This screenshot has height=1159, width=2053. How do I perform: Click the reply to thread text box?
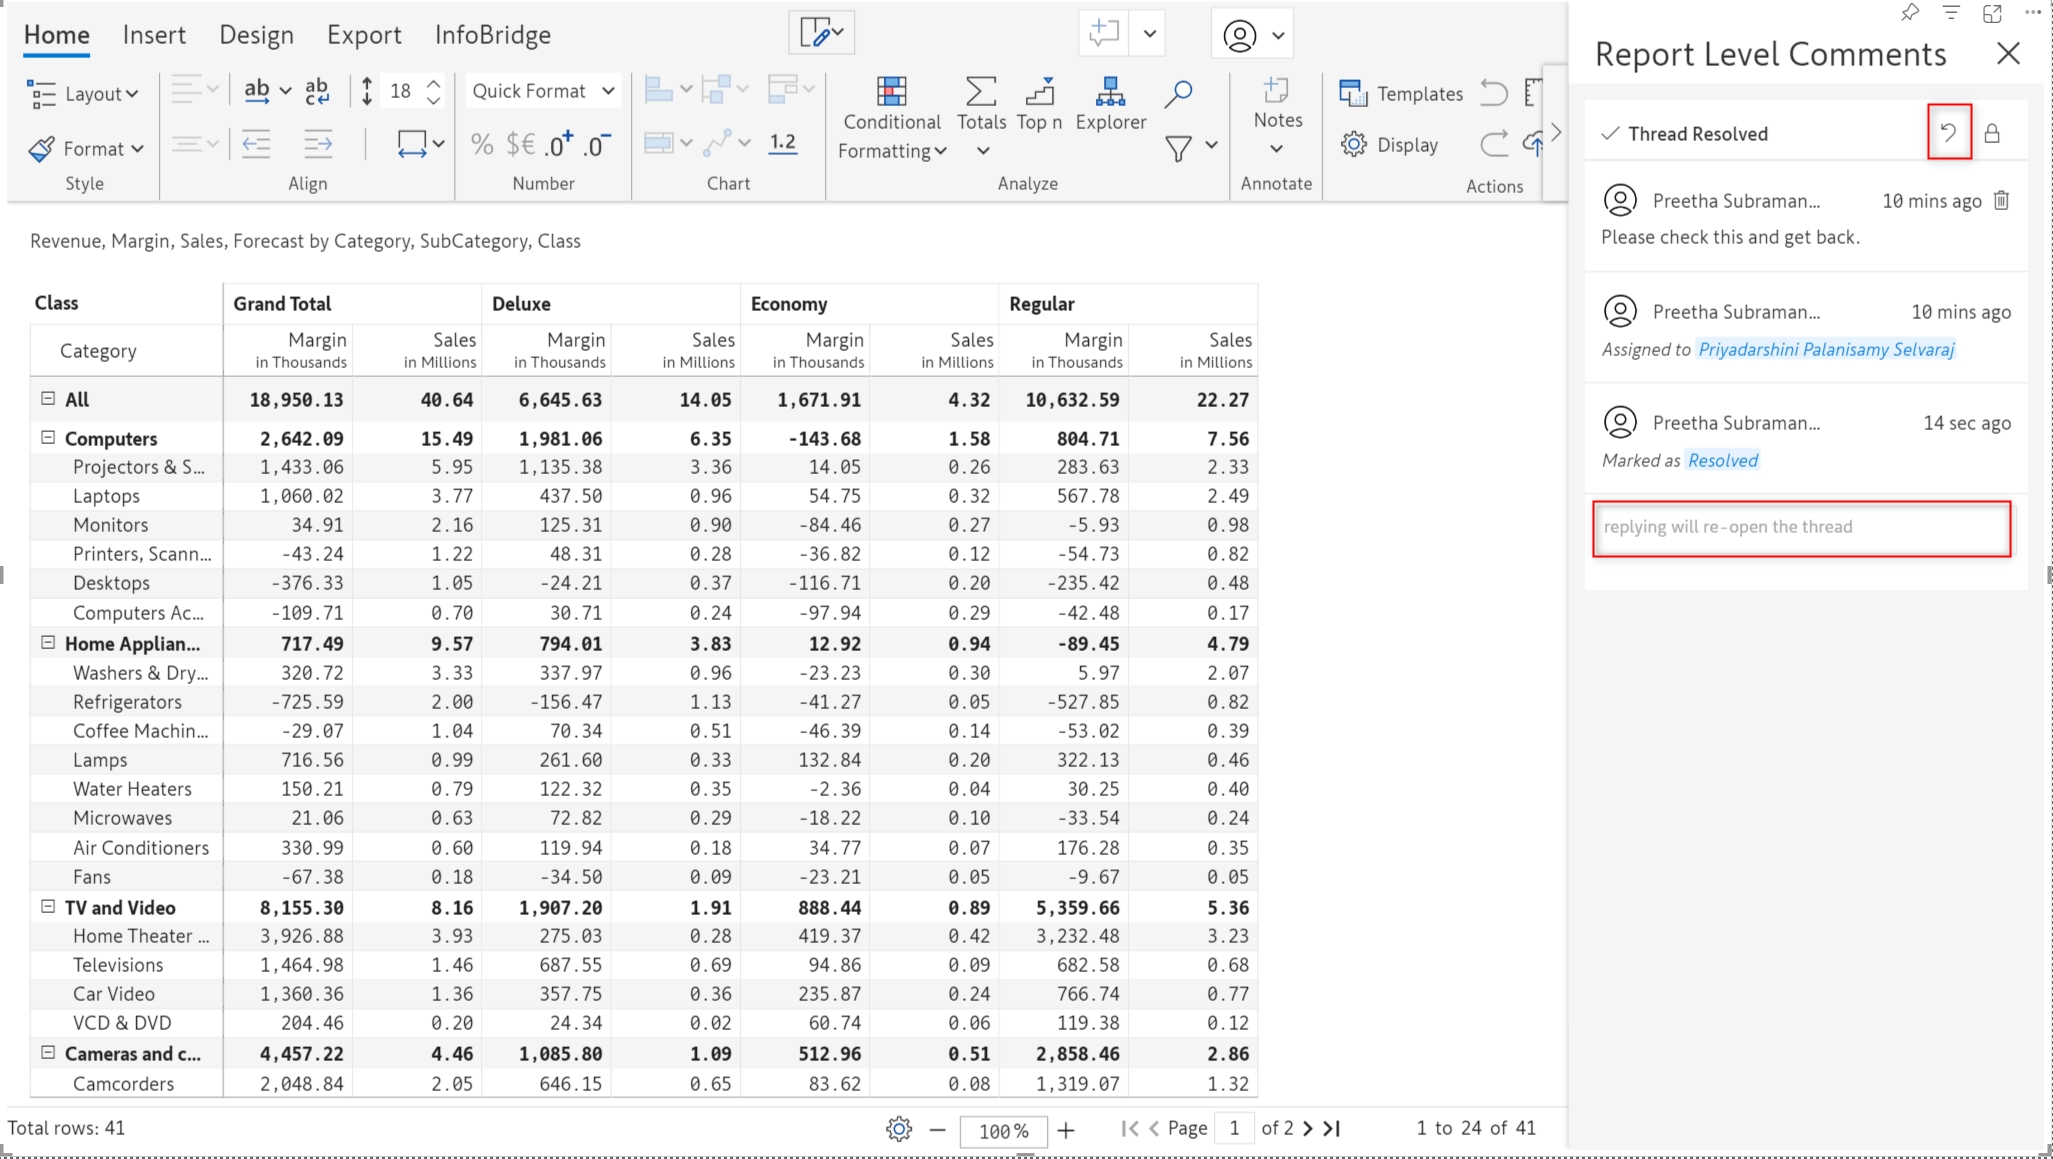pos(1800,527)
